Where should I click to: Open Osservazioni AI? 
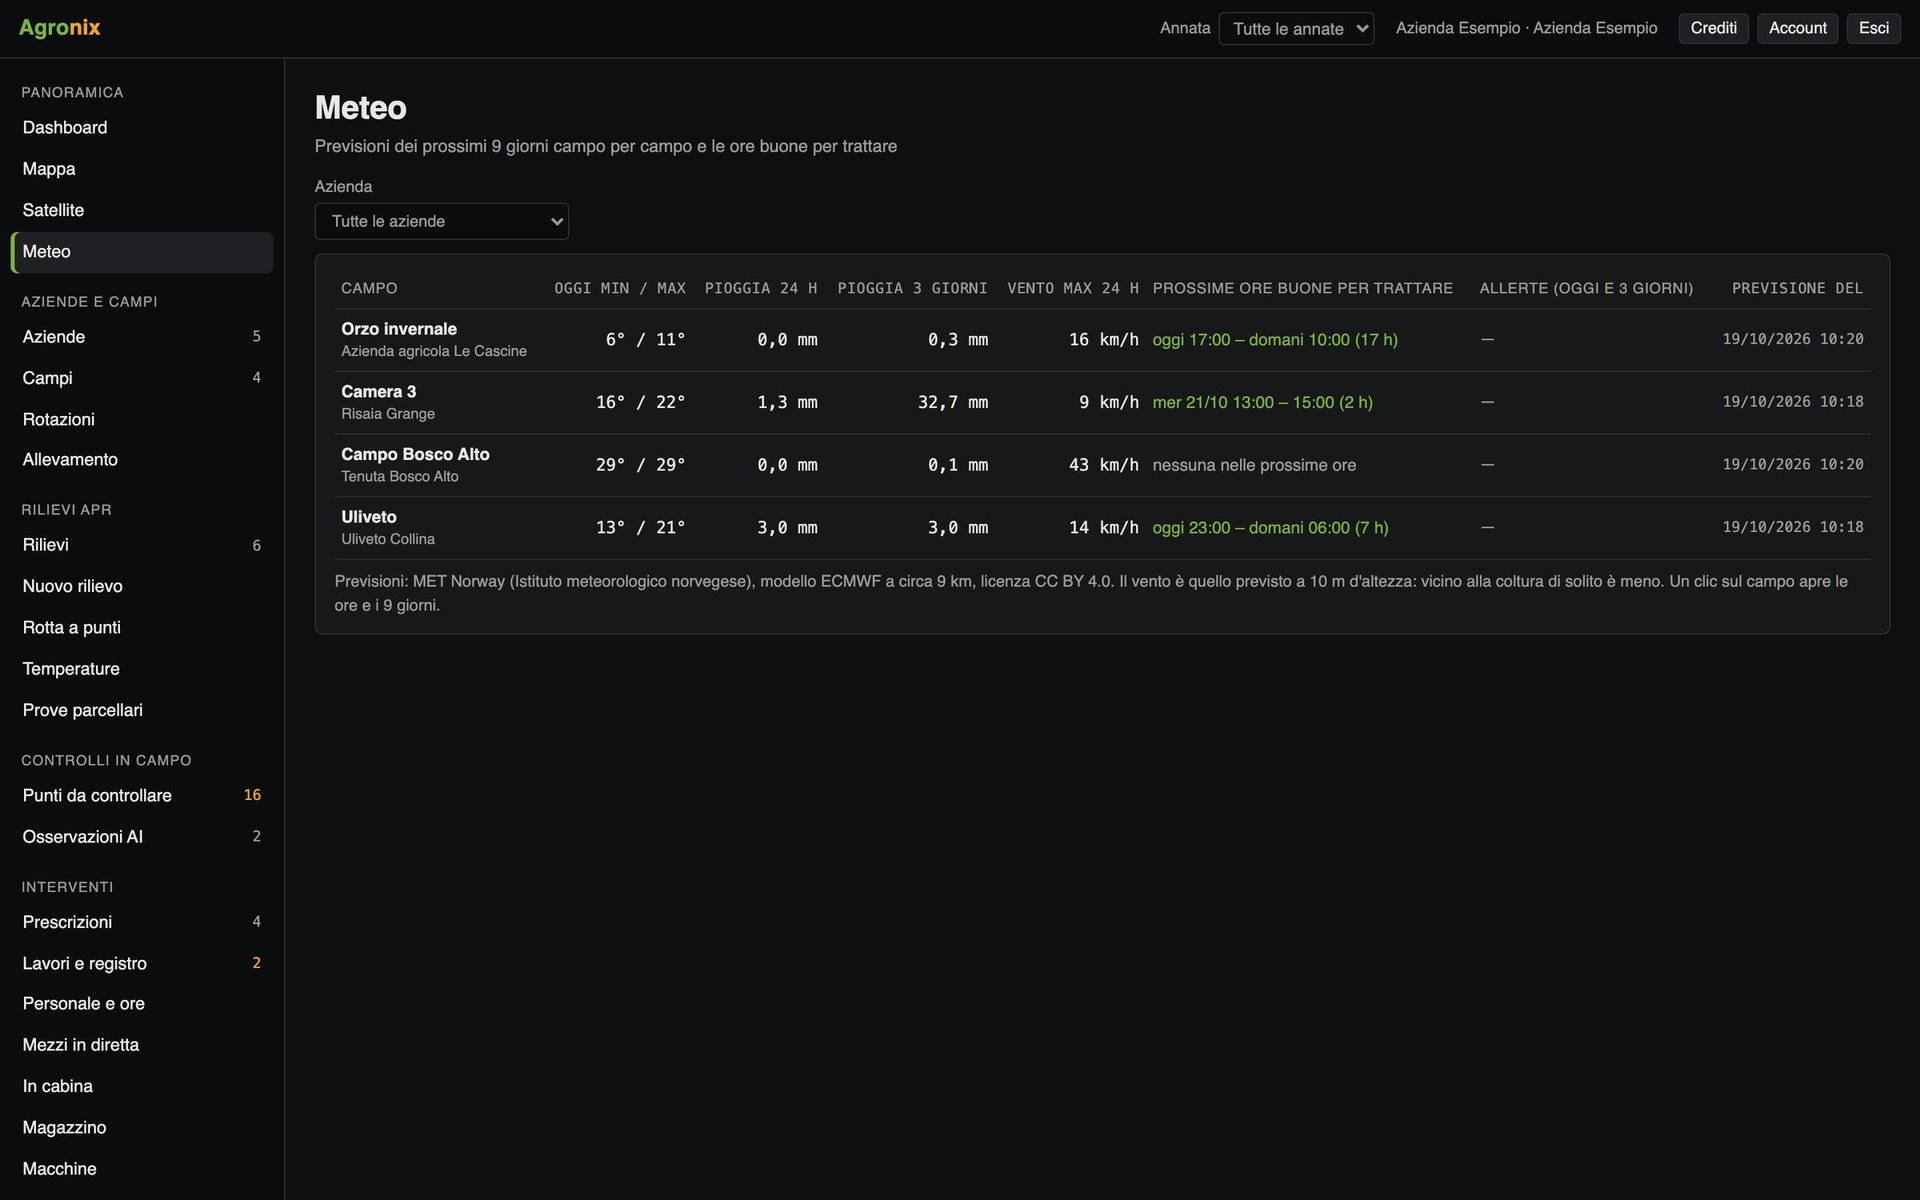tap(142, 837)
